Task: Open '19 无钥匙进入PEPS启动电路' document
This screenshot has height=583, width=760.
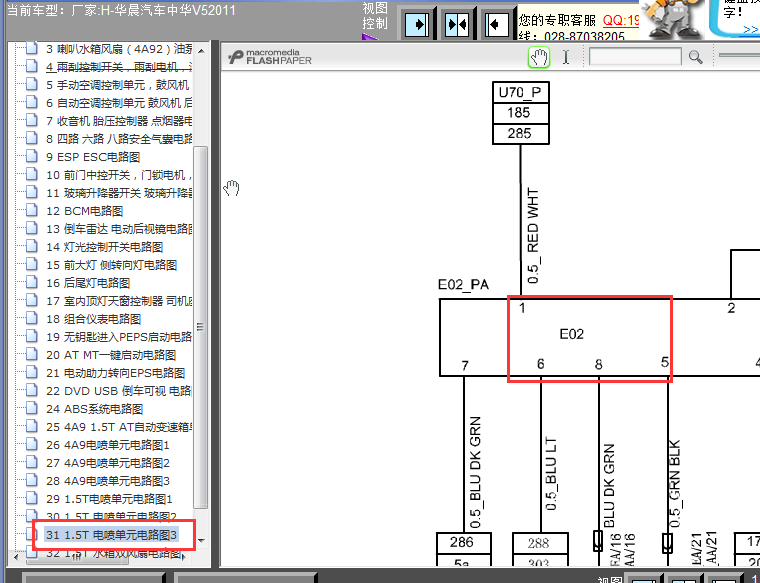Action: point(119,337)
